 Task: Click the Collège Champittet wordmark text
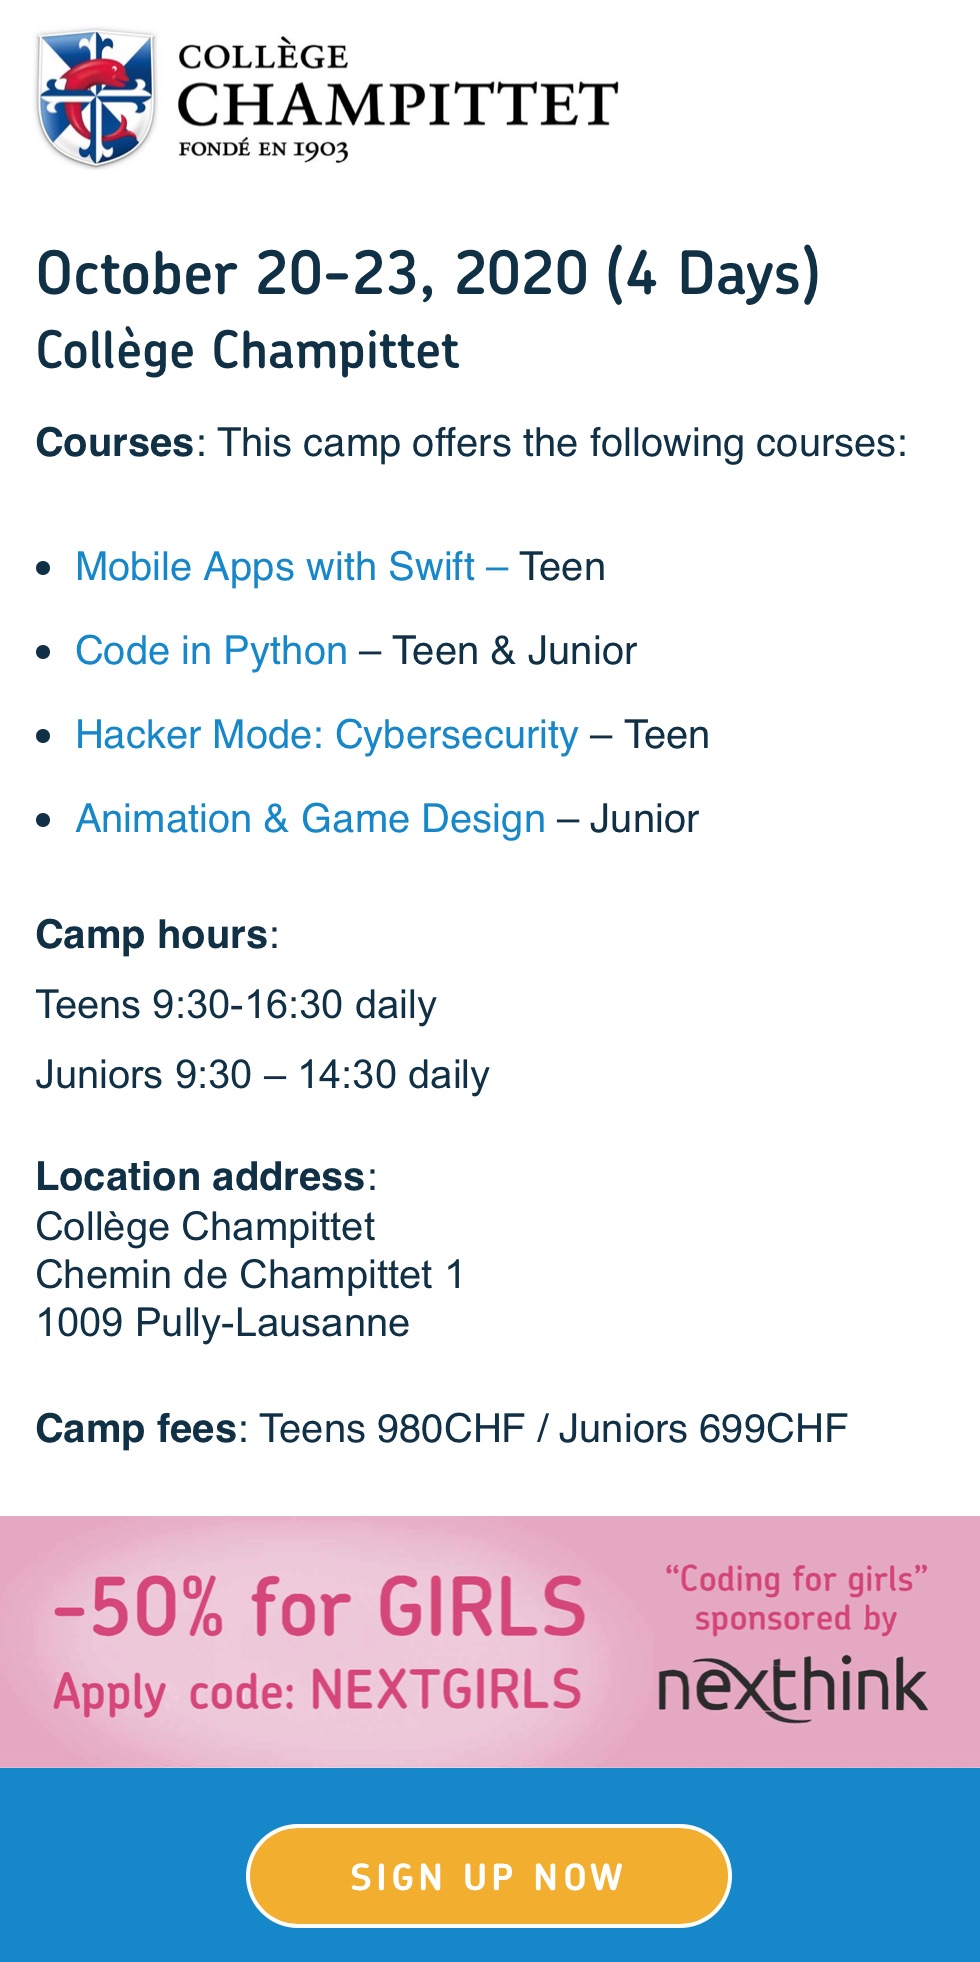point(397,101)
